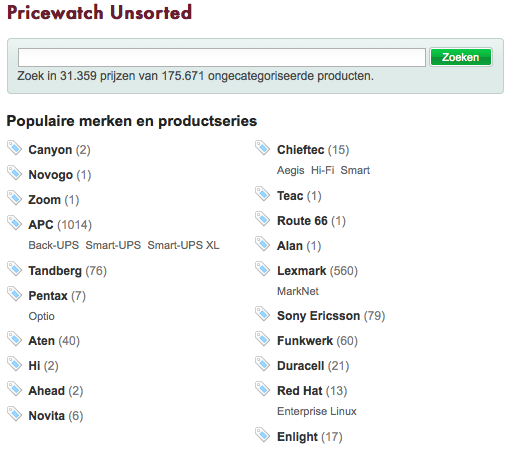
Task: Click the tag icon next to Aten
Action: pos(15,339)
